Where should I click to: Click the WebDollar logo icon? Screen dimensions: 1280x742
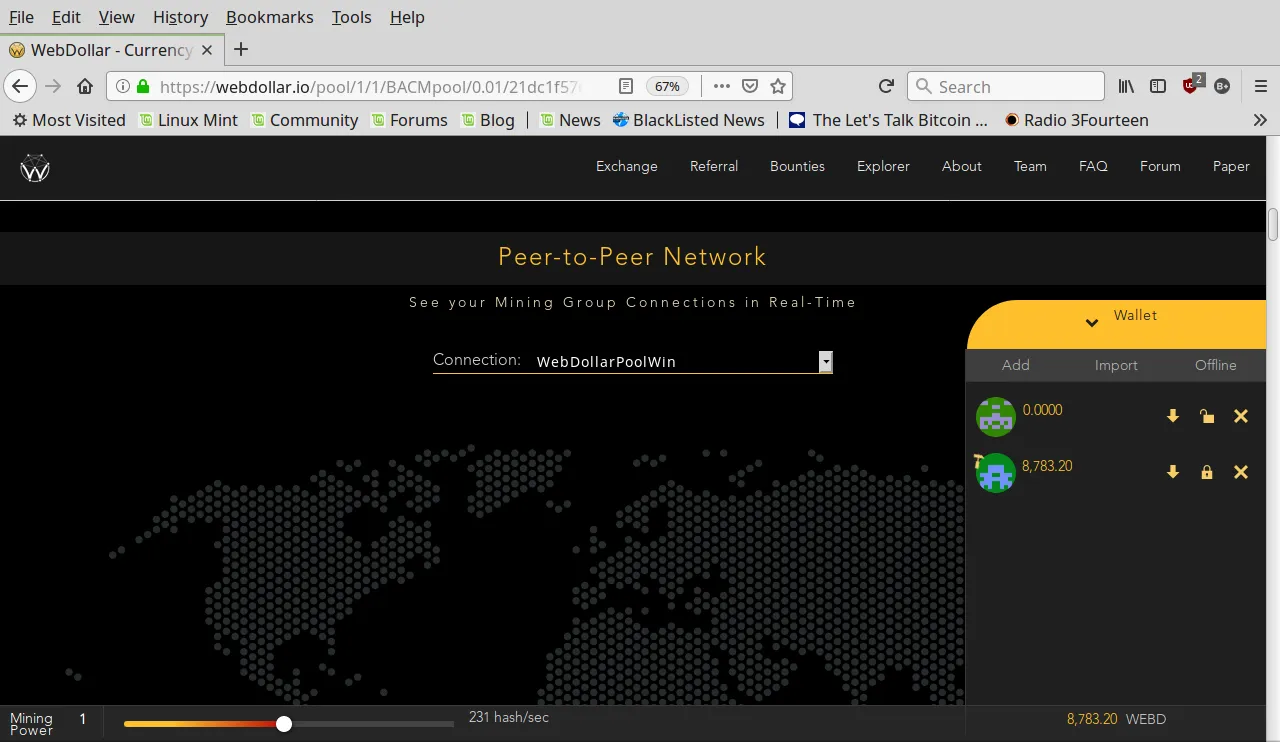pyautogui.click(x=35, y=168)
